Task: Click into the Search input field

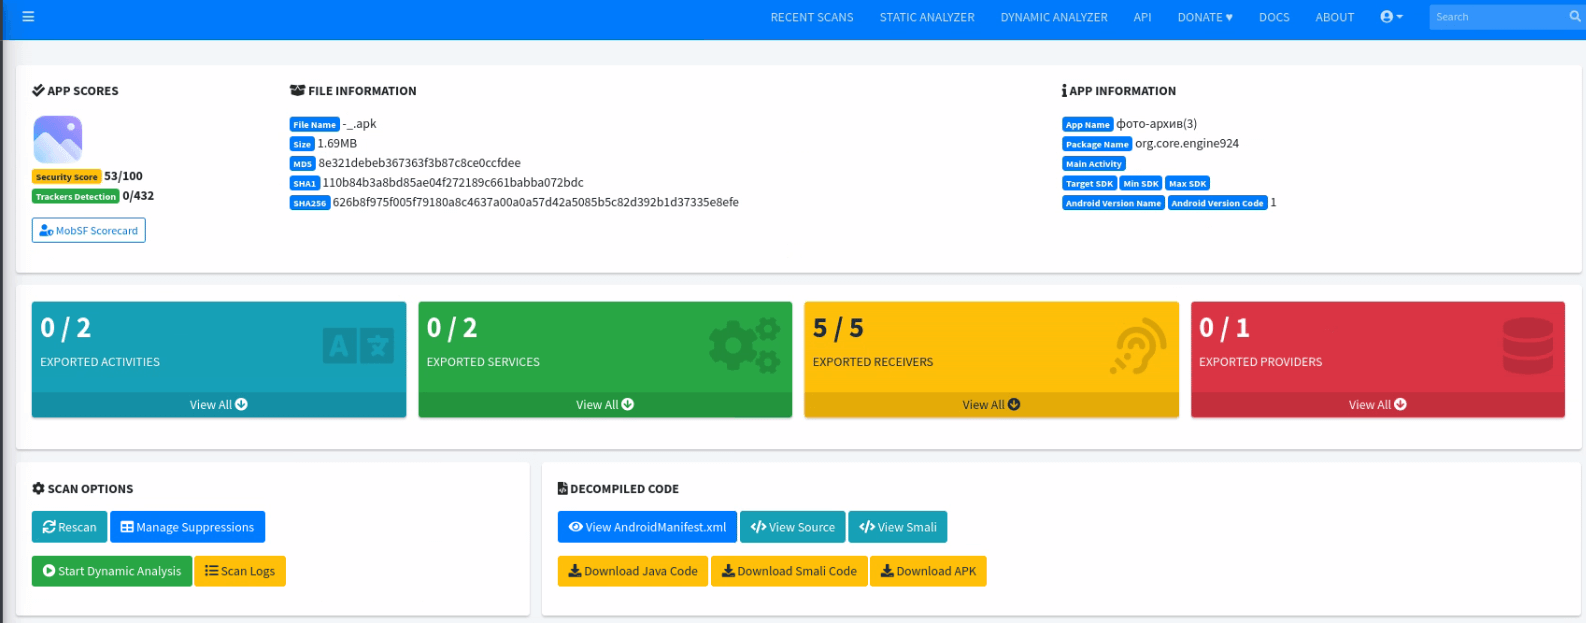Action: click(x=1495, y=17)
